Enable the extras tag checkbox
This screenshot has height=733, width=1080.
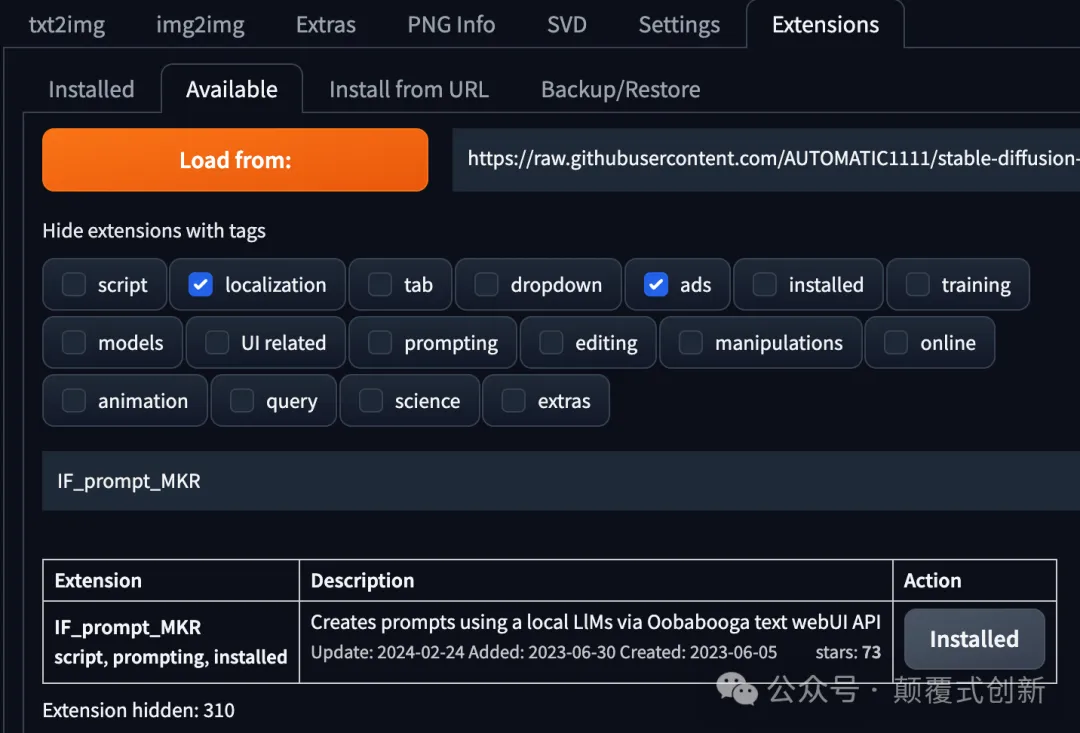[x=513, y=400]
